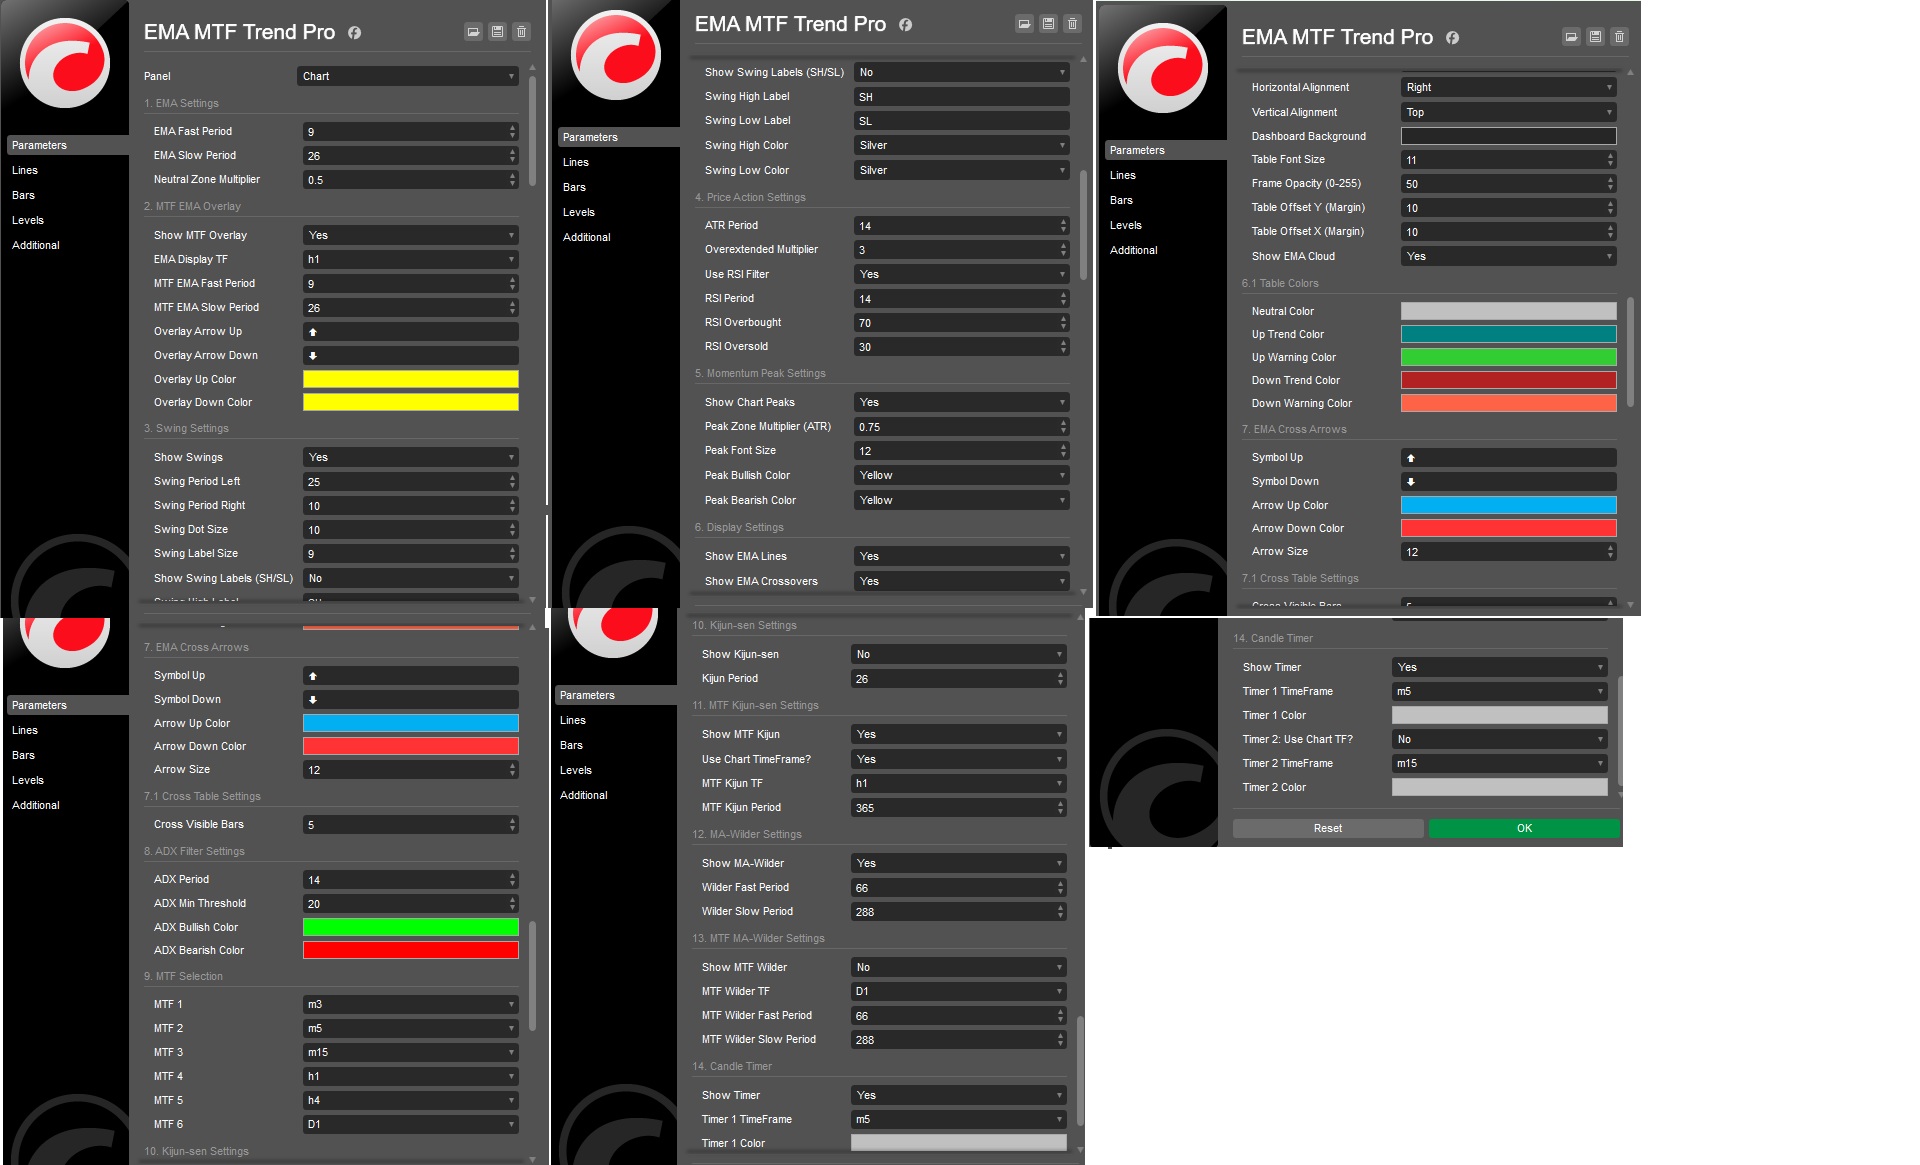Expand the Horizontal Alignment dropdown
Screen dimensions: 1920x1165
click(1508, 87)
